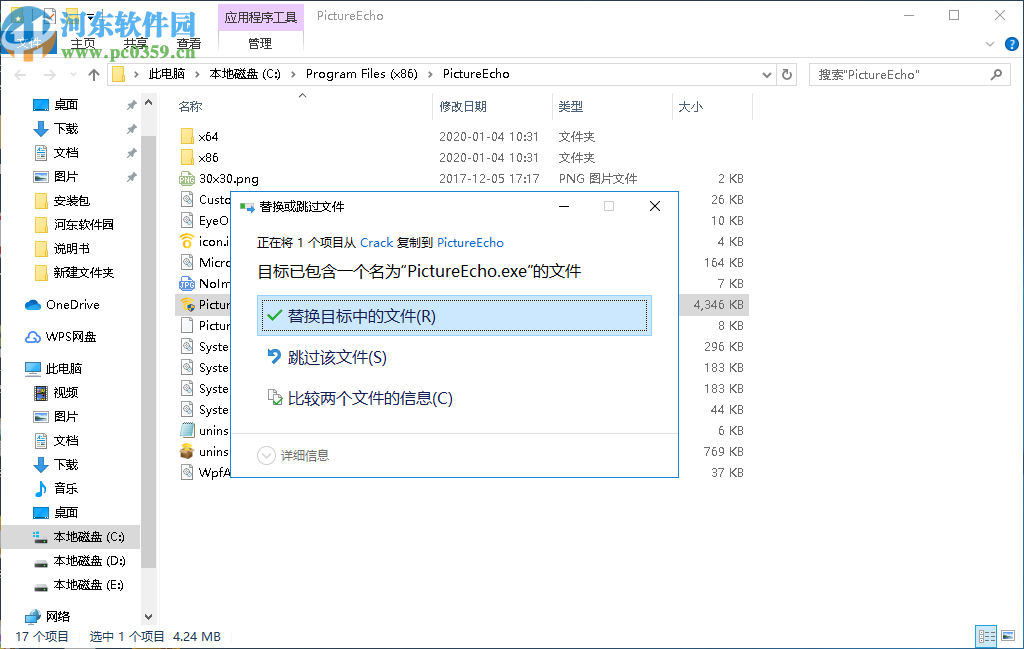
Task: Click the pin icon next to 桌面
Action: (x=130, y=104)
